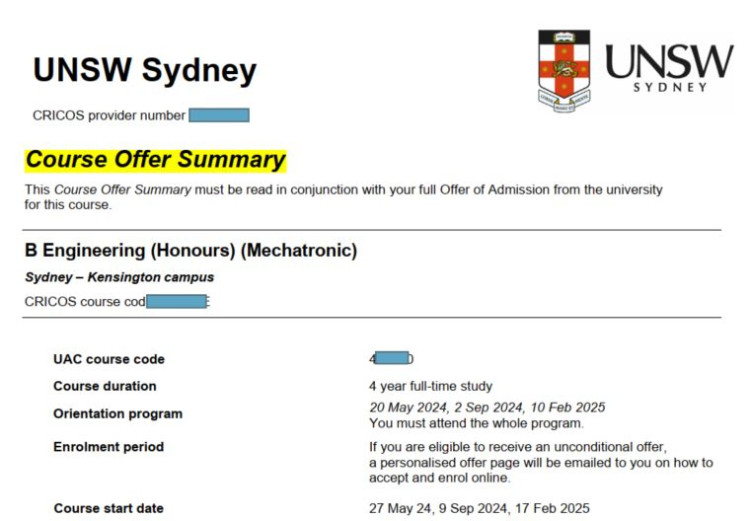Click the 4 year full-time study value
Screen dimensions: 750x521
click(430, 386)
